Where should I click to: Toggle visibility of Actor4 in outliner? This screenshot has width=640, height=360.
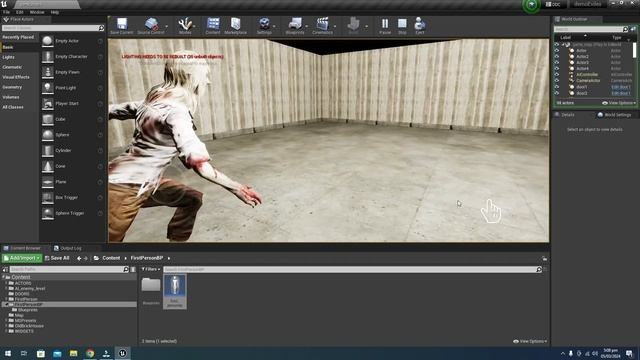(x=557, y=69)
